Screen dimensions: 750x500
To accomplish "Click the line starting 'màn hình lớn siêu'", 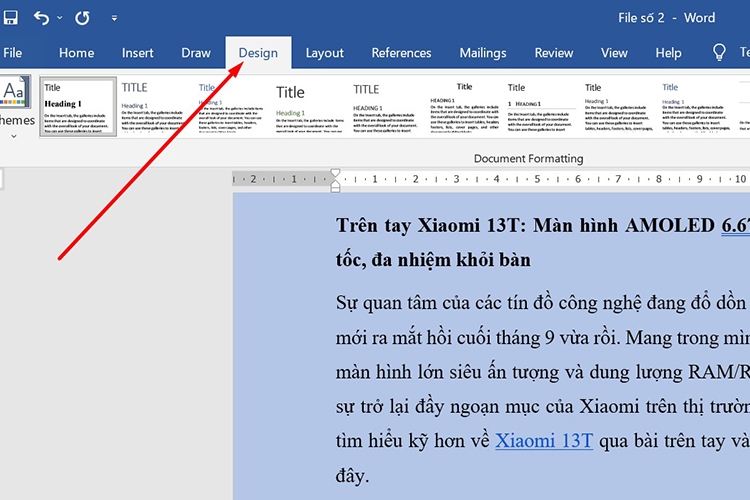I will pos(542,372).
